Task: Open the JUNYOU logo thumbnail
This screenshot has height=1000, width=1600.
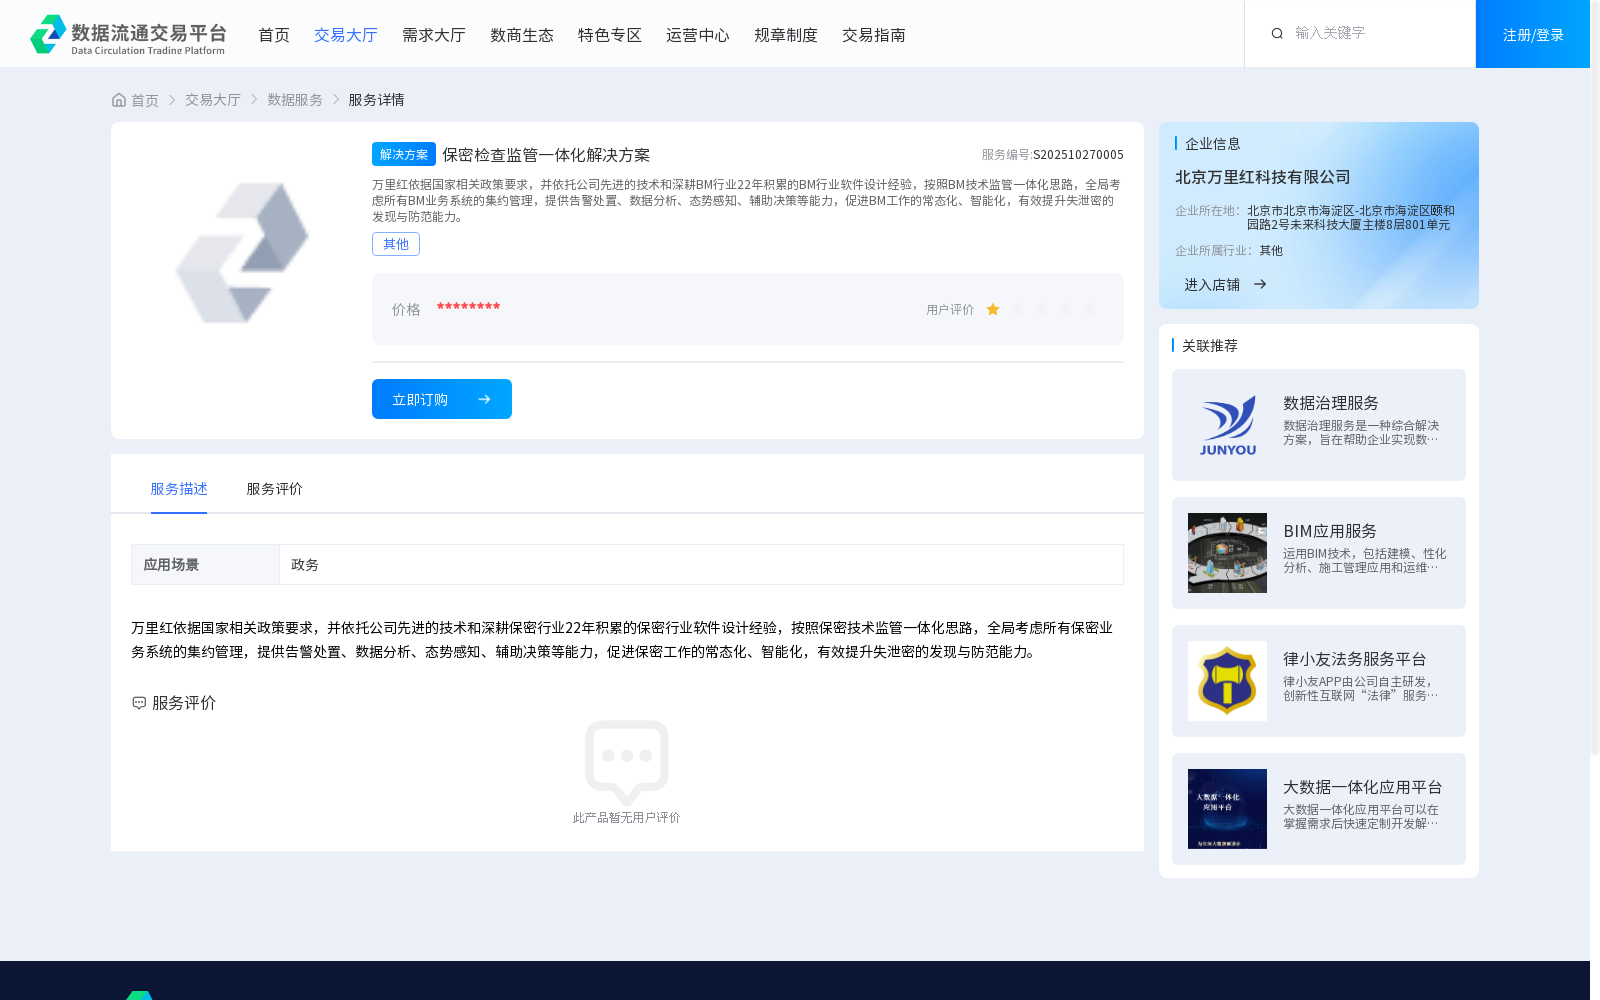Action: [1227, 425]
